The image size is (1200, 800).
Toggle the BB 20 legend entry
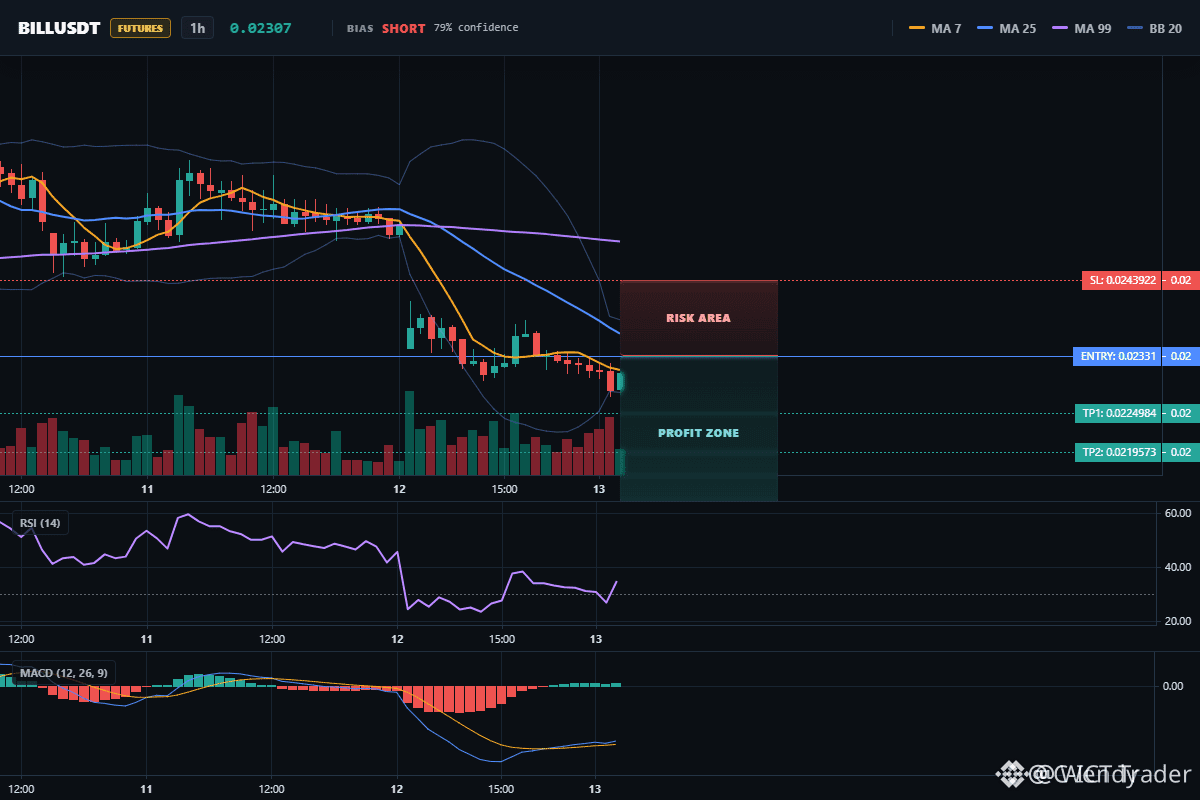tap(1153, 28)
